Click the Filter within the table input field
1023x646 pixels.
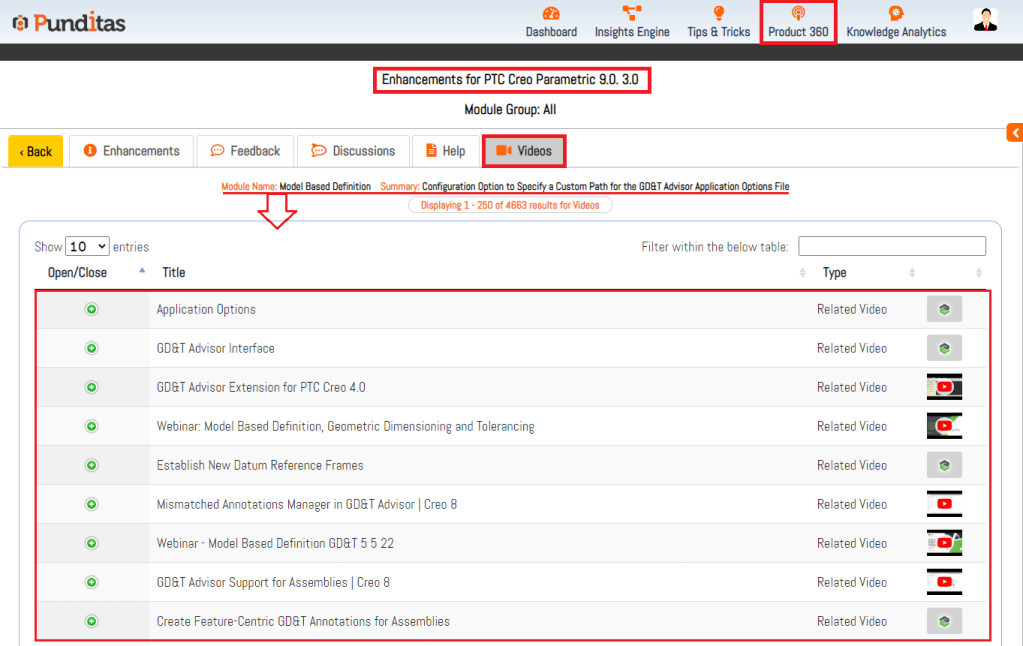pos(891,247)
